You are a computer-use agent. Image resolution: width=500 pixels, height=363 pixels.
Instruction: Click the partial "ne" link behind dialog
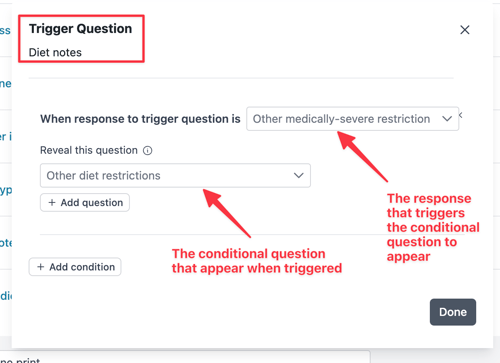click(5, 83)
